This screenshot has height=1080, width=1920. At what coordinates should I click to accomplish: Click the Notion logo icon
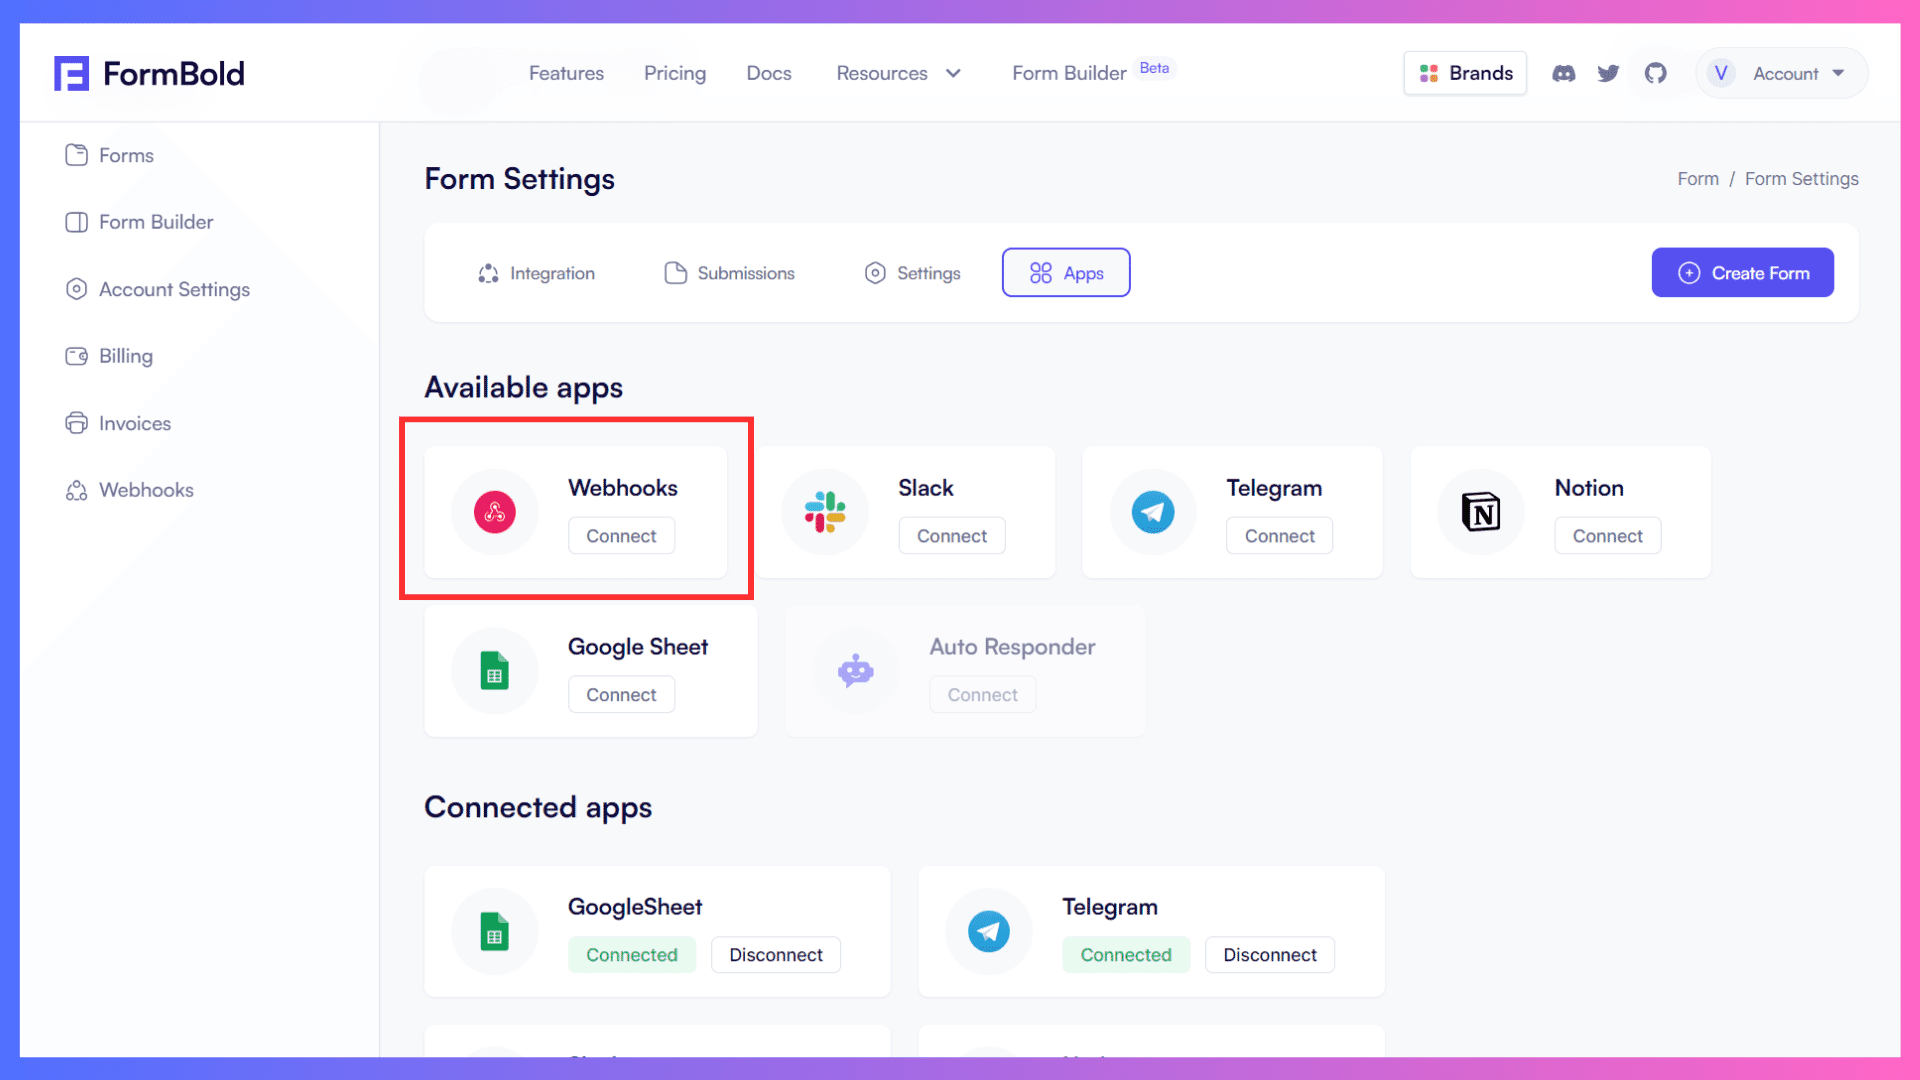coord(1480,512)
